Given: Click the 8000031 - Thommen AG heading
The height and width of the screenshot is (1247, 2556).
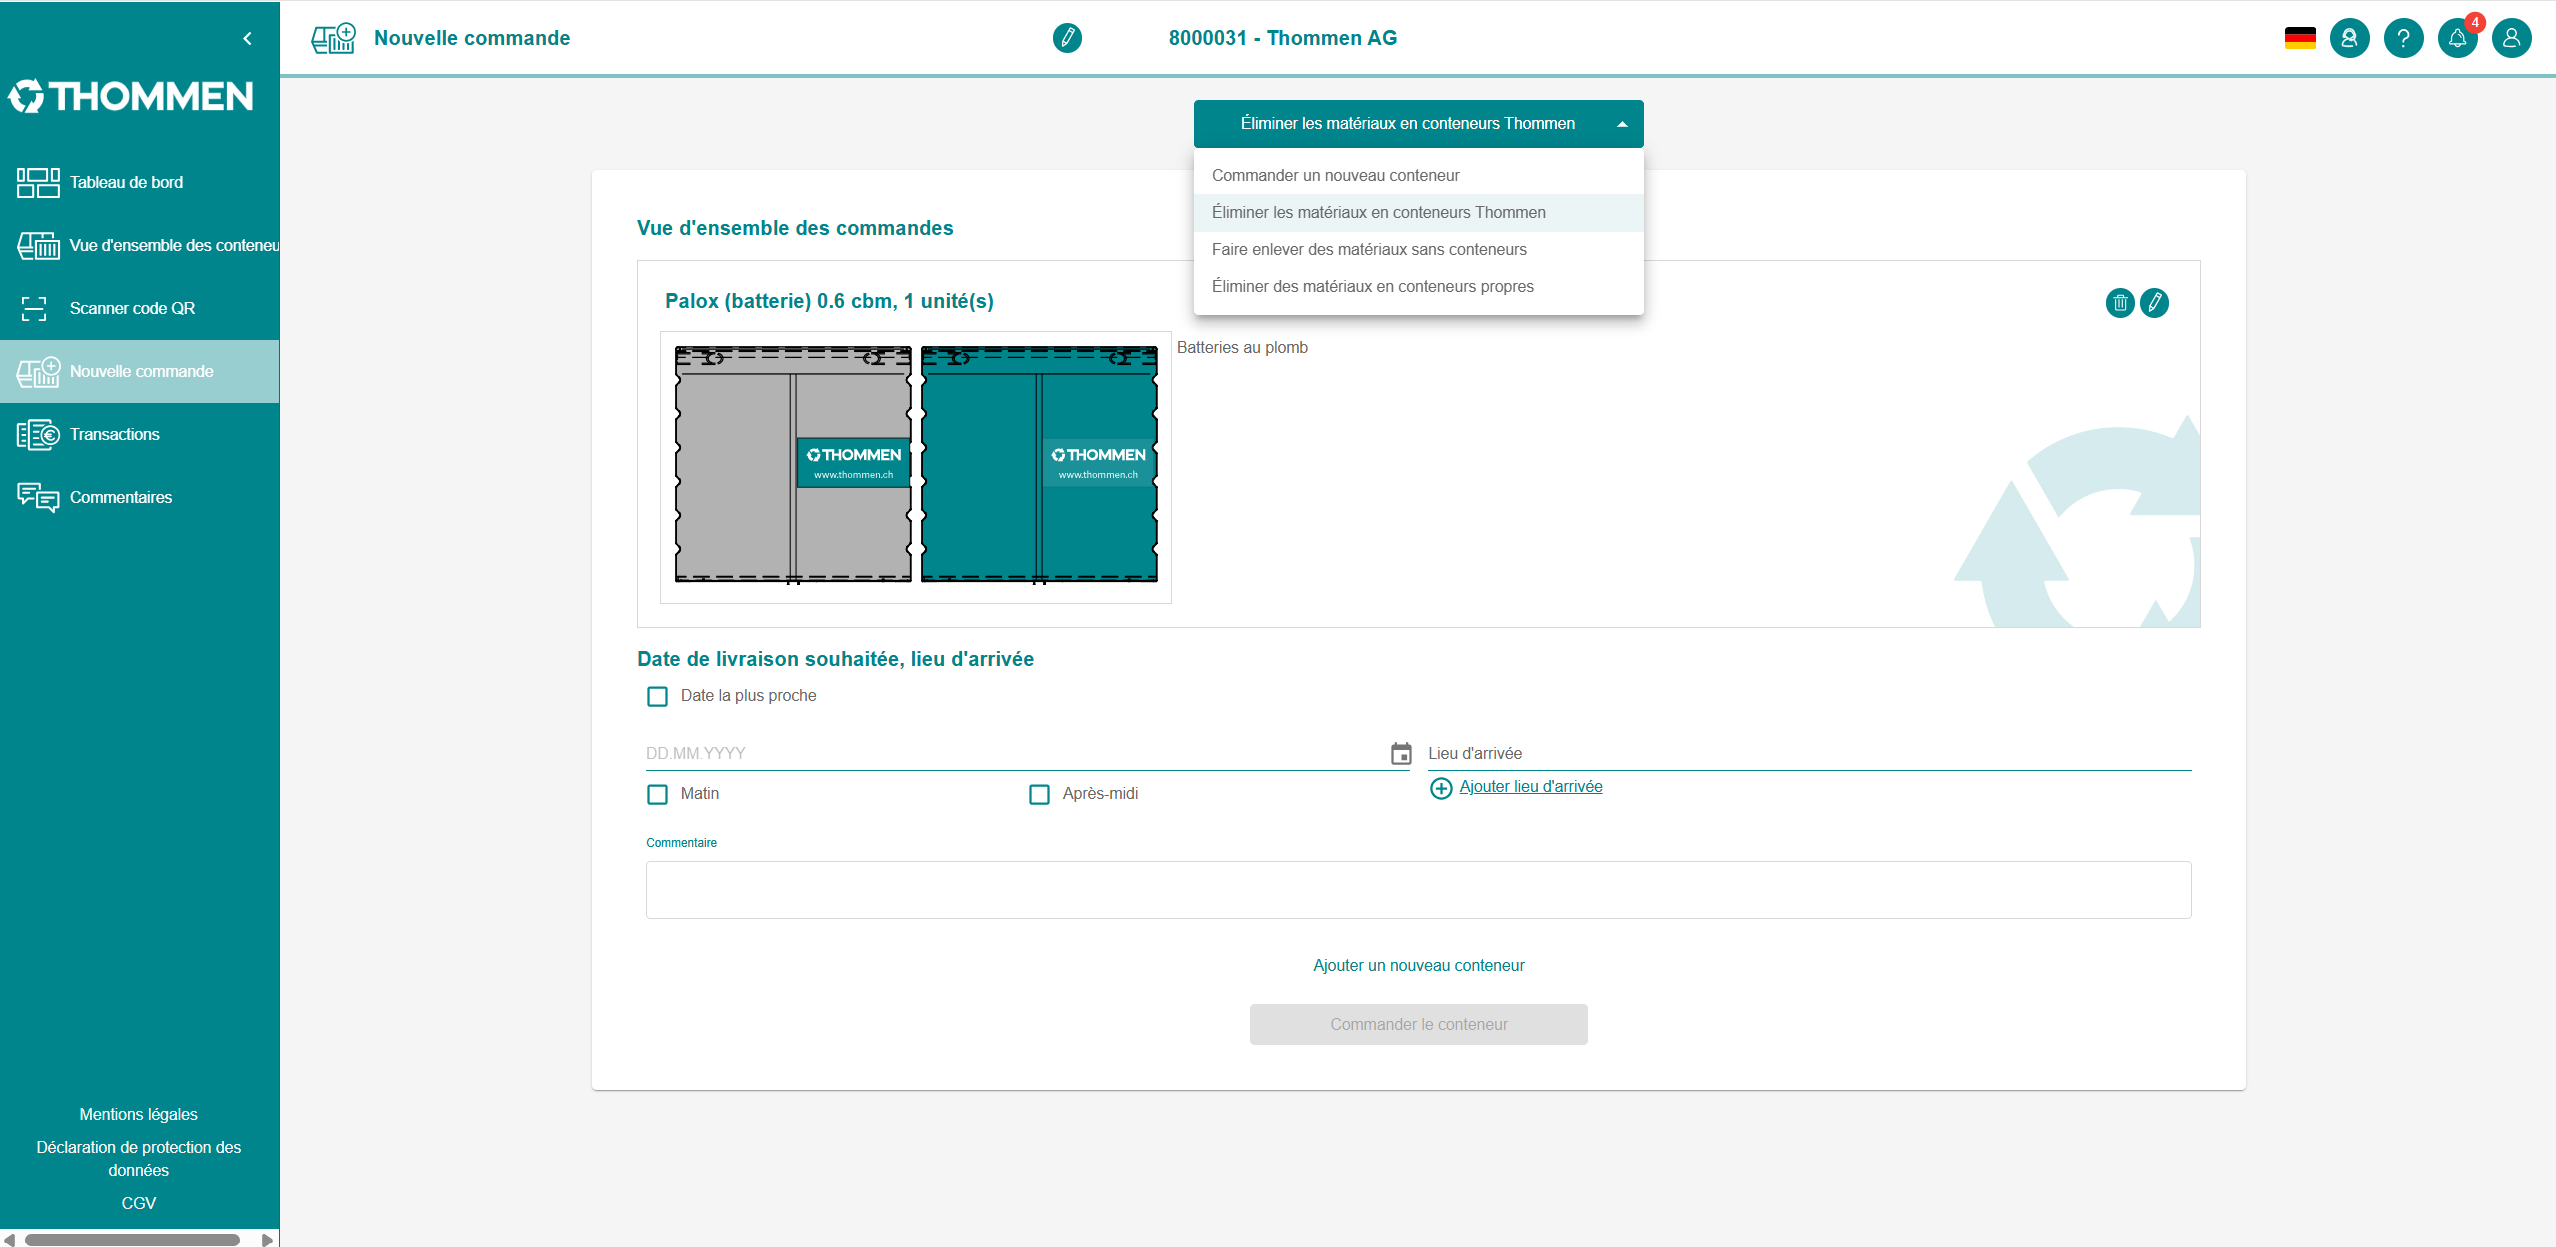Looking at the screenshot, I should click(x=1283, y=38).
